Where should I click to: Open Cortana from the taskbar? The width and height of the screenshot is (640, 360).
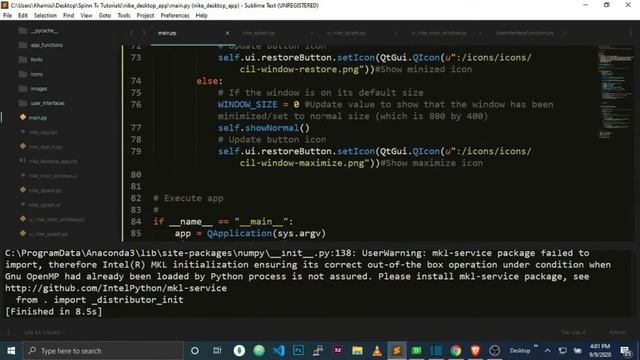pos(195,351)
